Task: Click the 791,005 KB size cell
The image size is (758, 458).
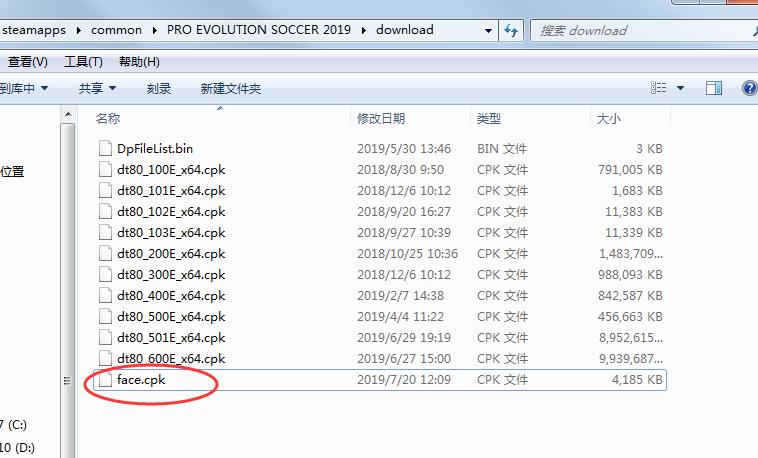Action: [630, 170]
